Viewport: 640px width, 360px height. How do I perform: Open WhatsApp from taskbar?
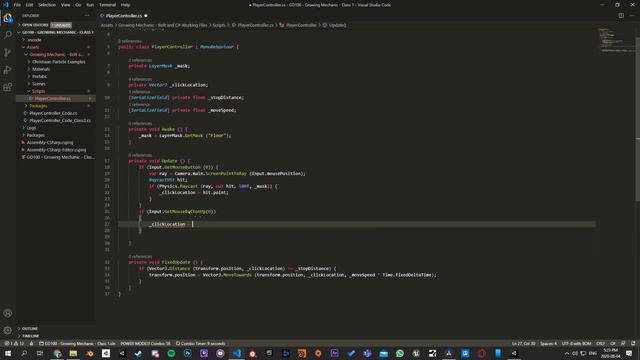coord(400,353)
